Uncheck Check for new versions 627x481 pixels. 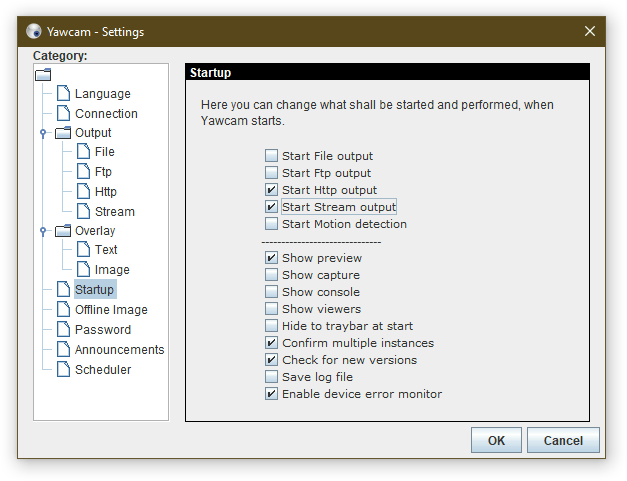[x=271, y=359]
